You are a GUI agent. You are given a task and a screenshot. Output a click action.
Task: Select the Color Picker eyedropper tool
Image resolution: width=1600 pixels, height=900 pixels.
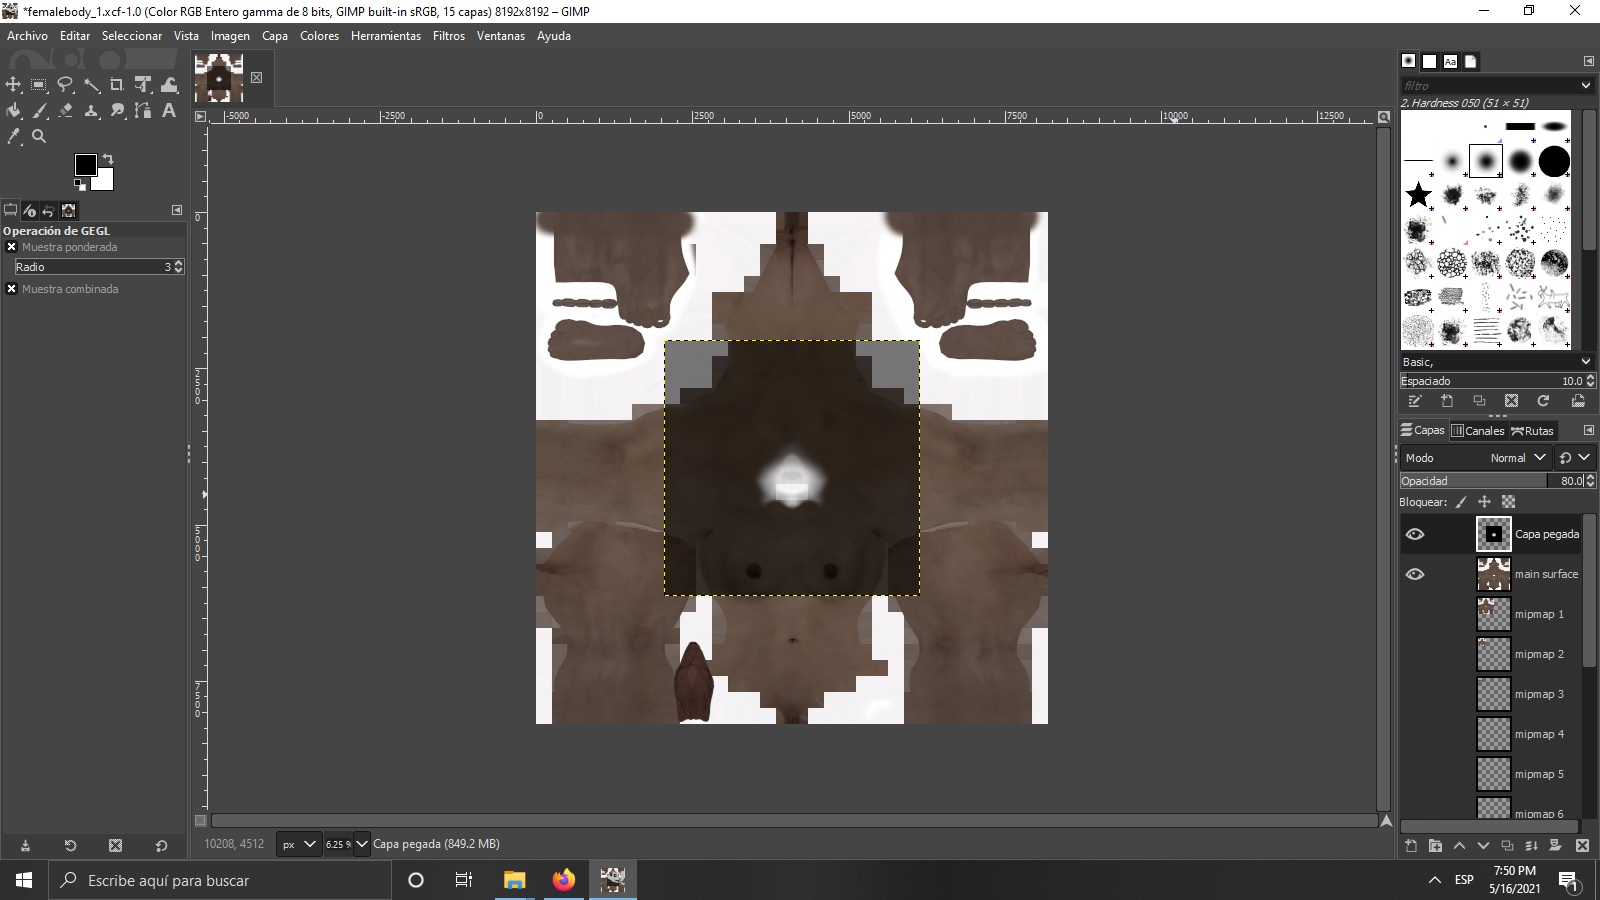13,137
